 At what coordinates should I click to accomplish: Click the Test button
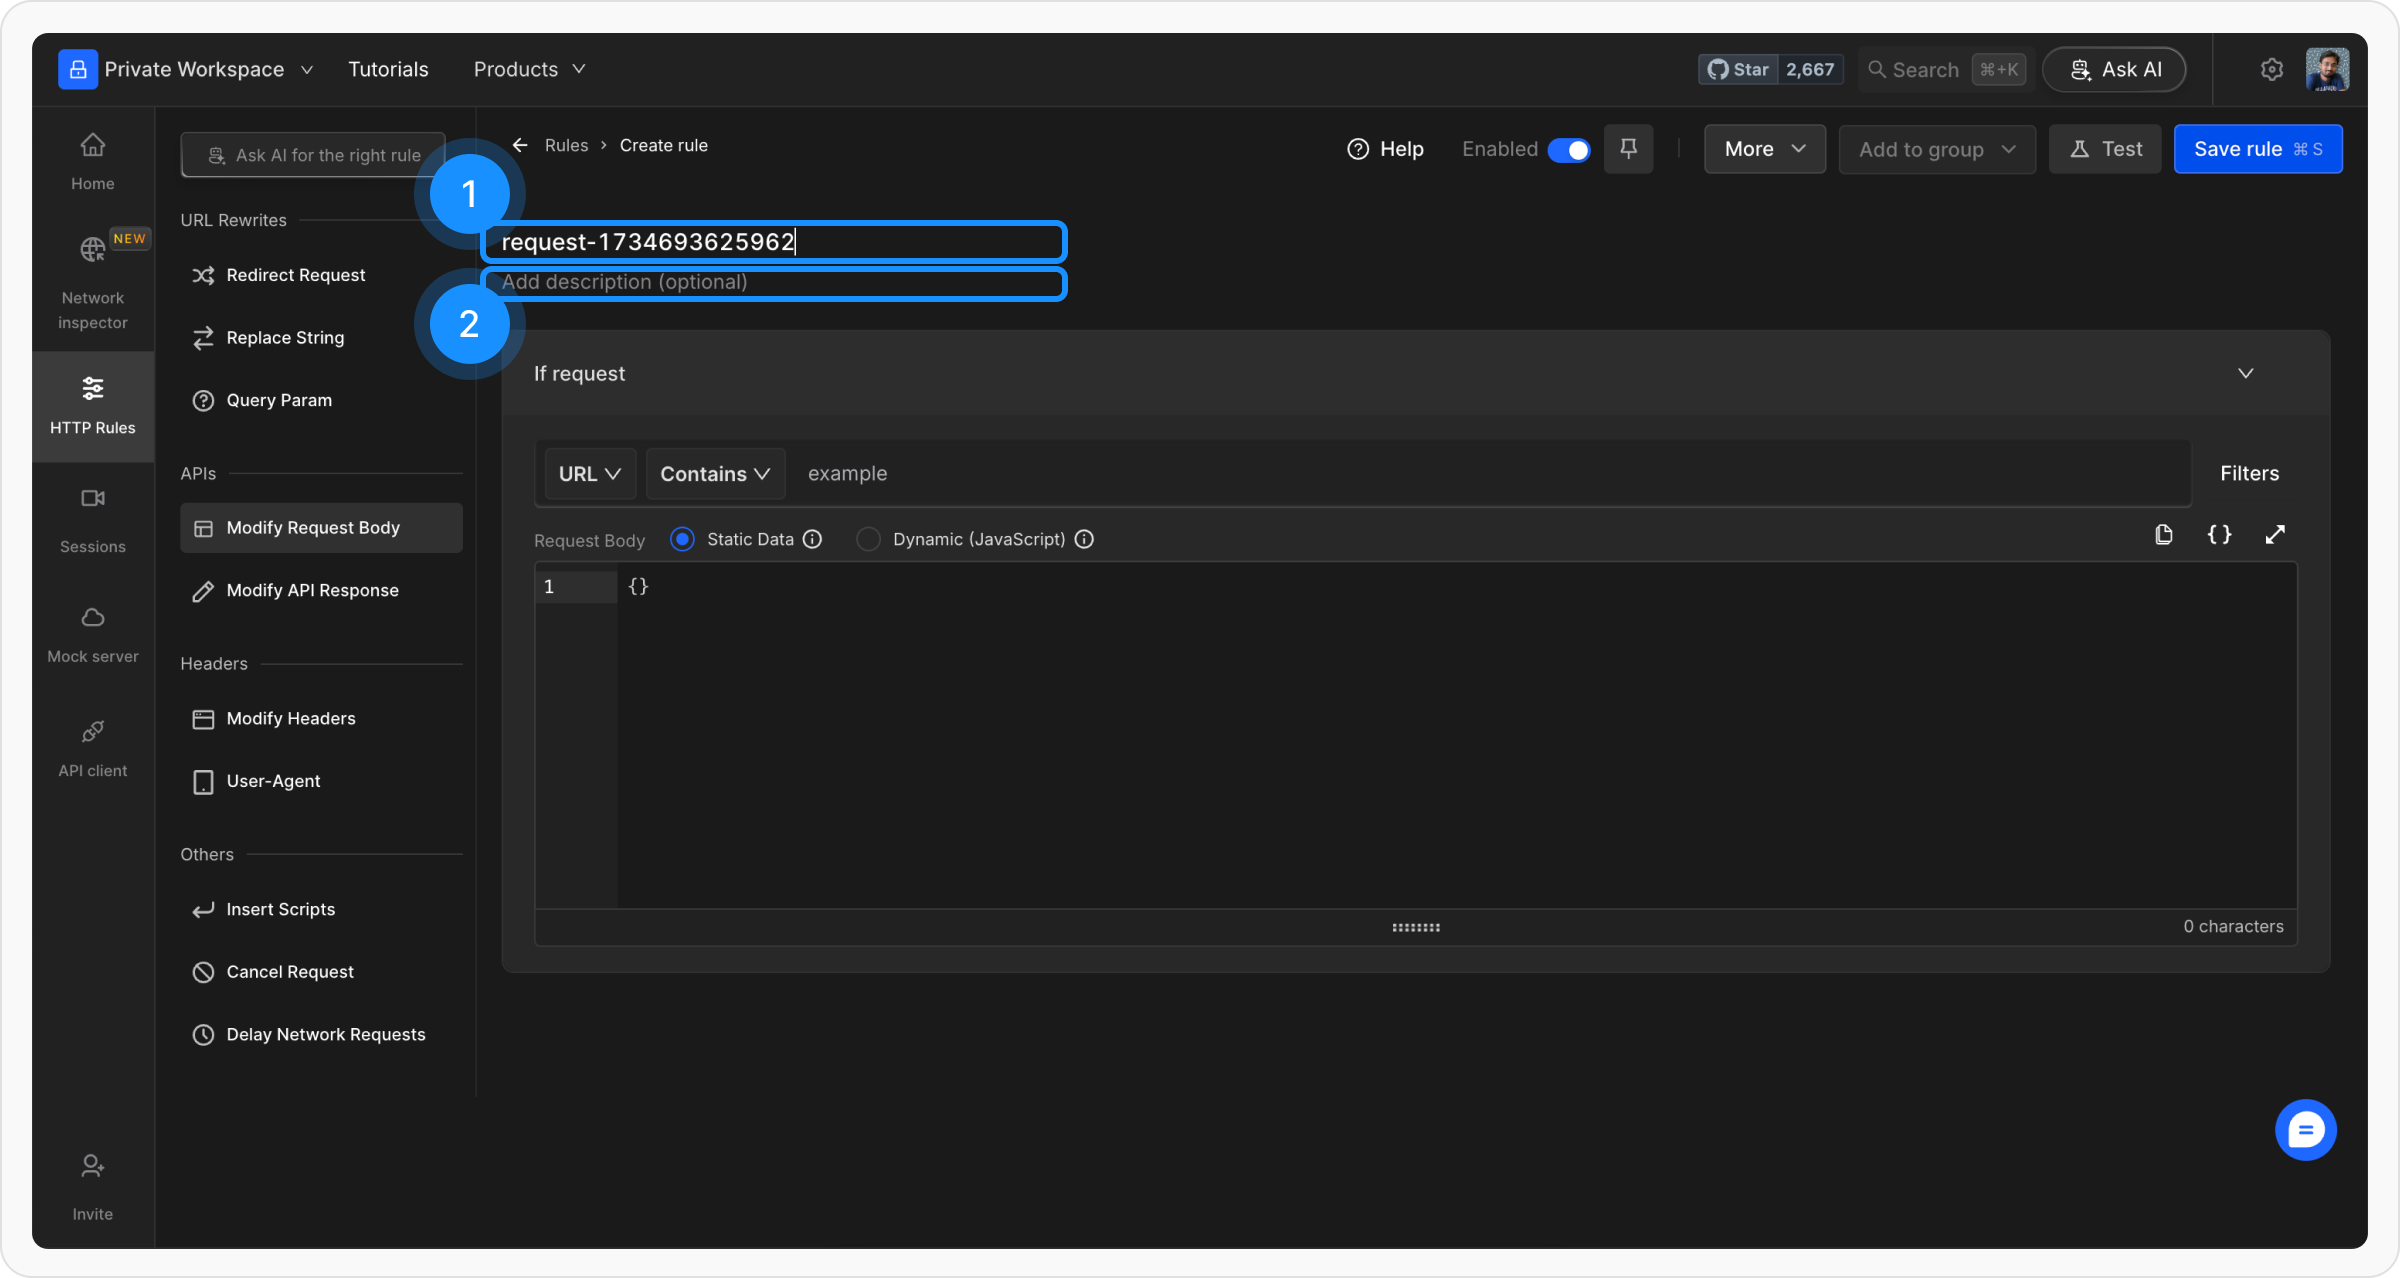[2105, 149]
